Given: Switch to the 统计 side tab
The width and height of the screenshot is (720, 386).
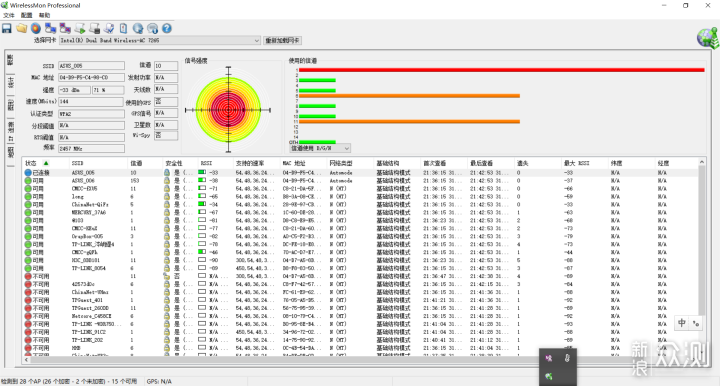Looking at the screenshot, I should 10,83.
